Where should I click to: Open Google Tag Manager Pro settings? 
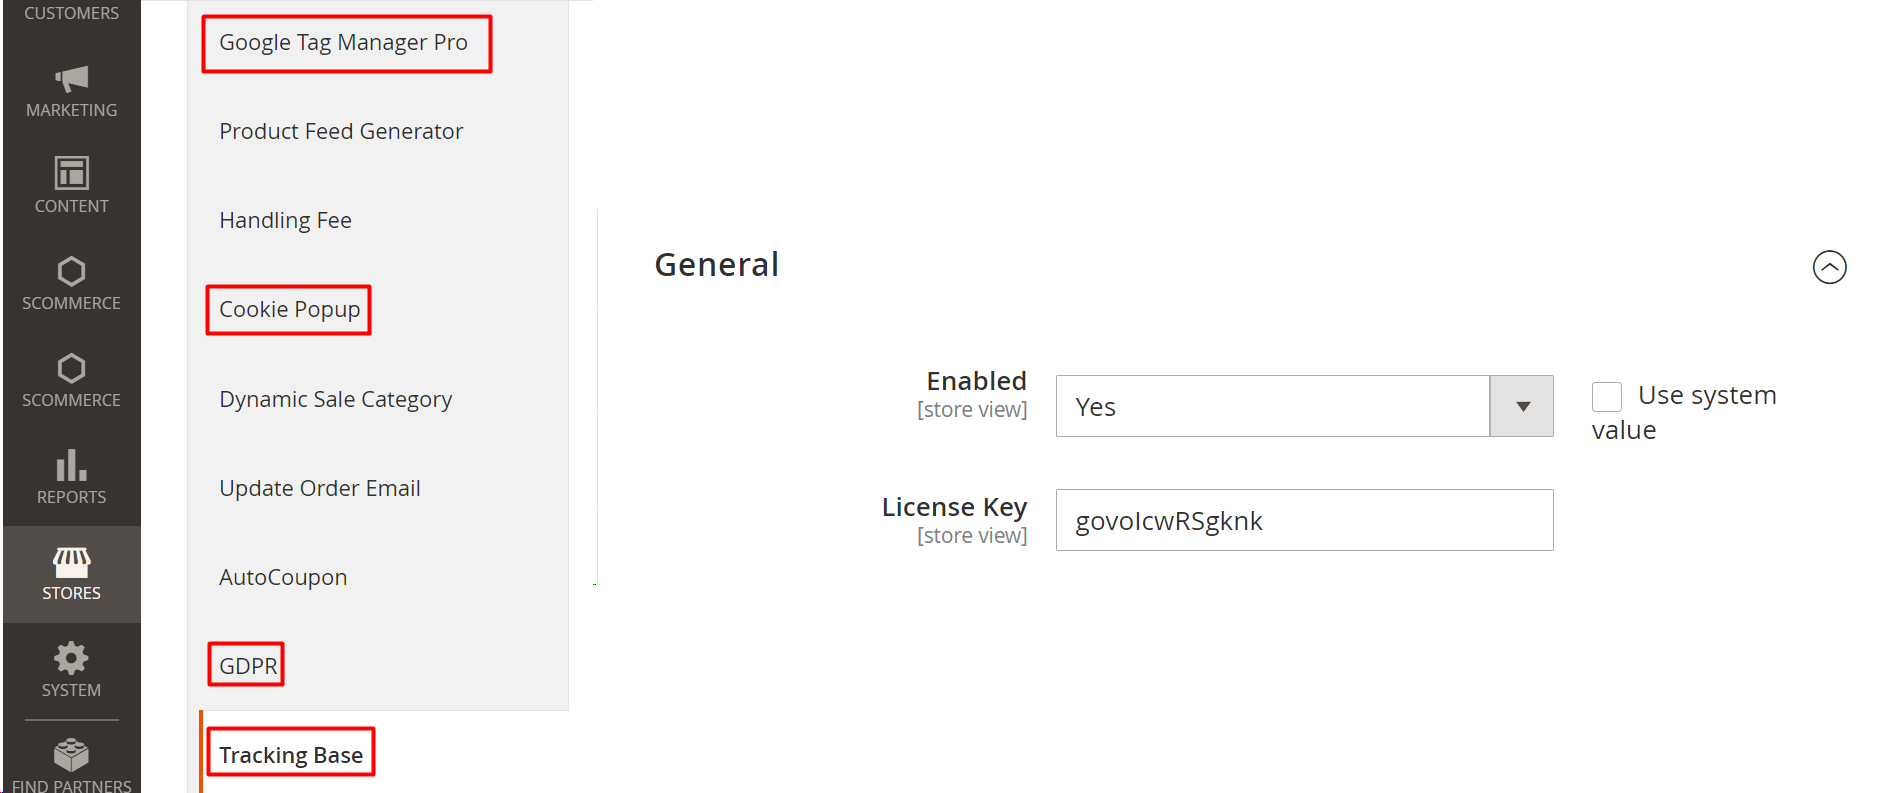click(x=344, y=43)
